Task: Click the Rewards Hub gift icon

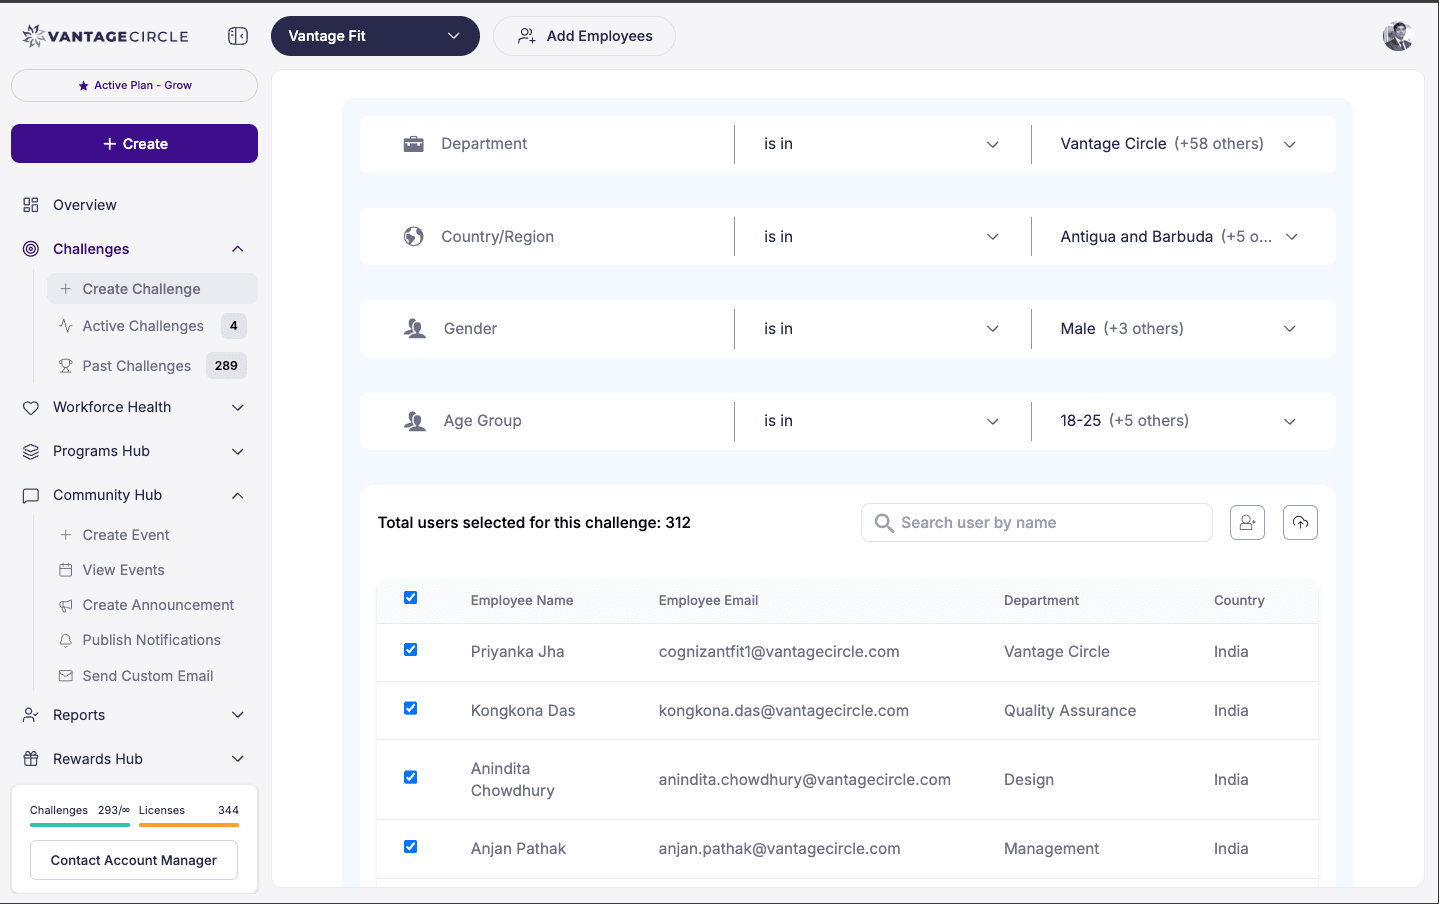Action: point(31,759)
